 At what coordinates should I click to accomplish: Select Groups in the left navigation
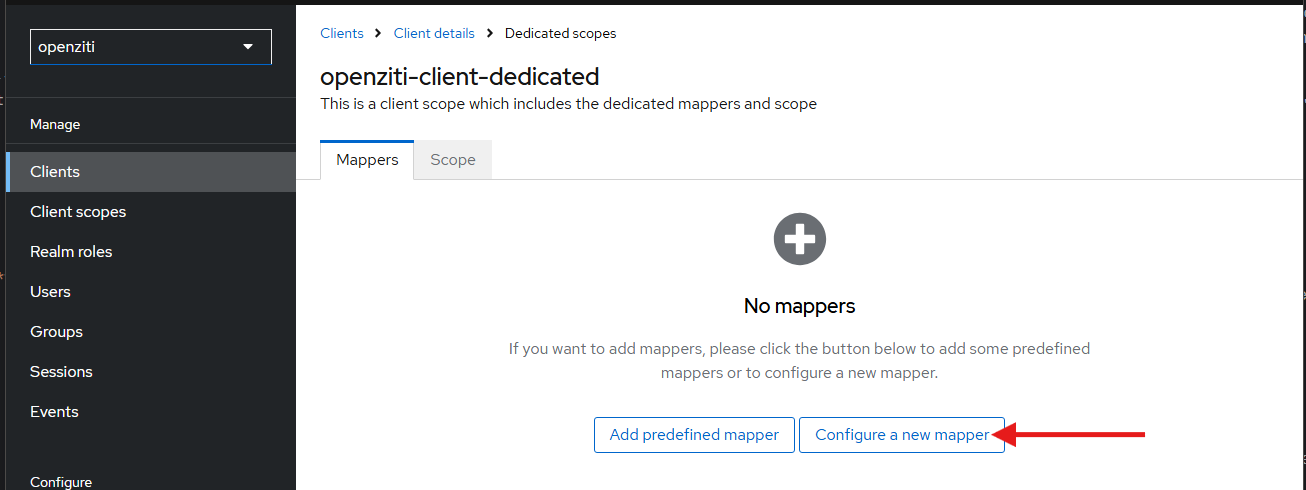tap(56, 332)
